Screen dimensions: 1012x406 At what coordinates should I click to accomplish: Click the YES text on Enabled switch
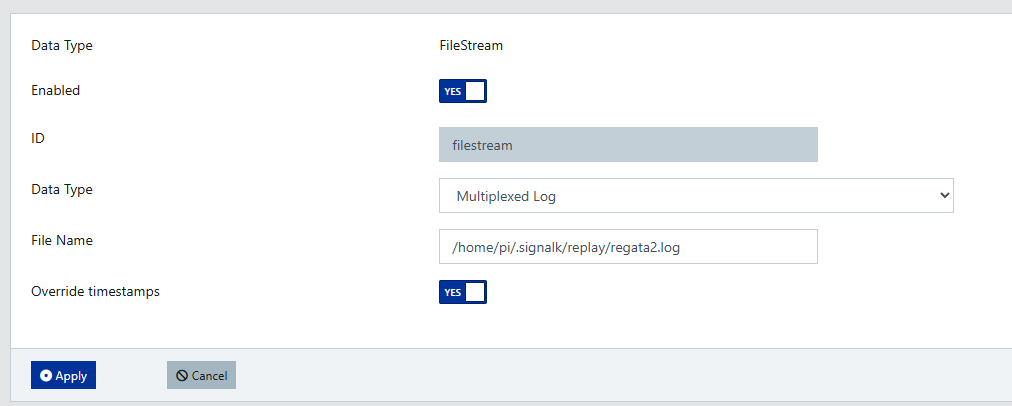point(452,91)
